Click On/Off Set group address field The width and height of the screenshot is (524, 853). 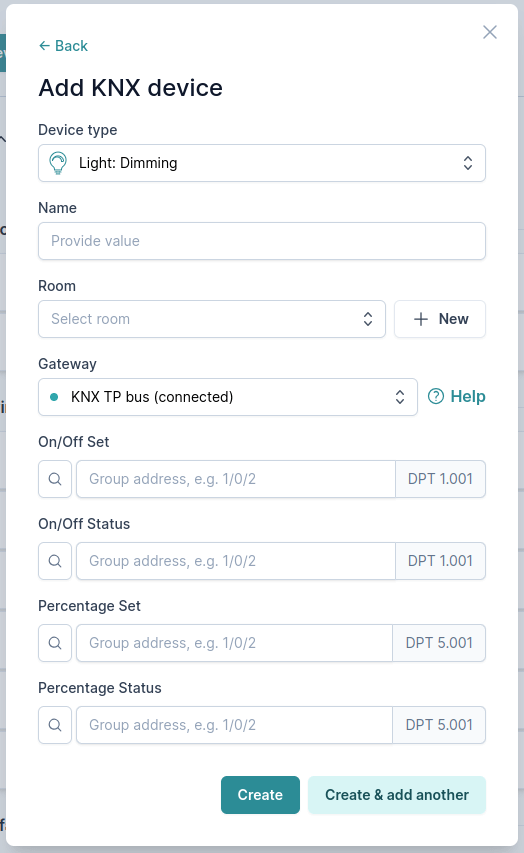coord(236,479)
